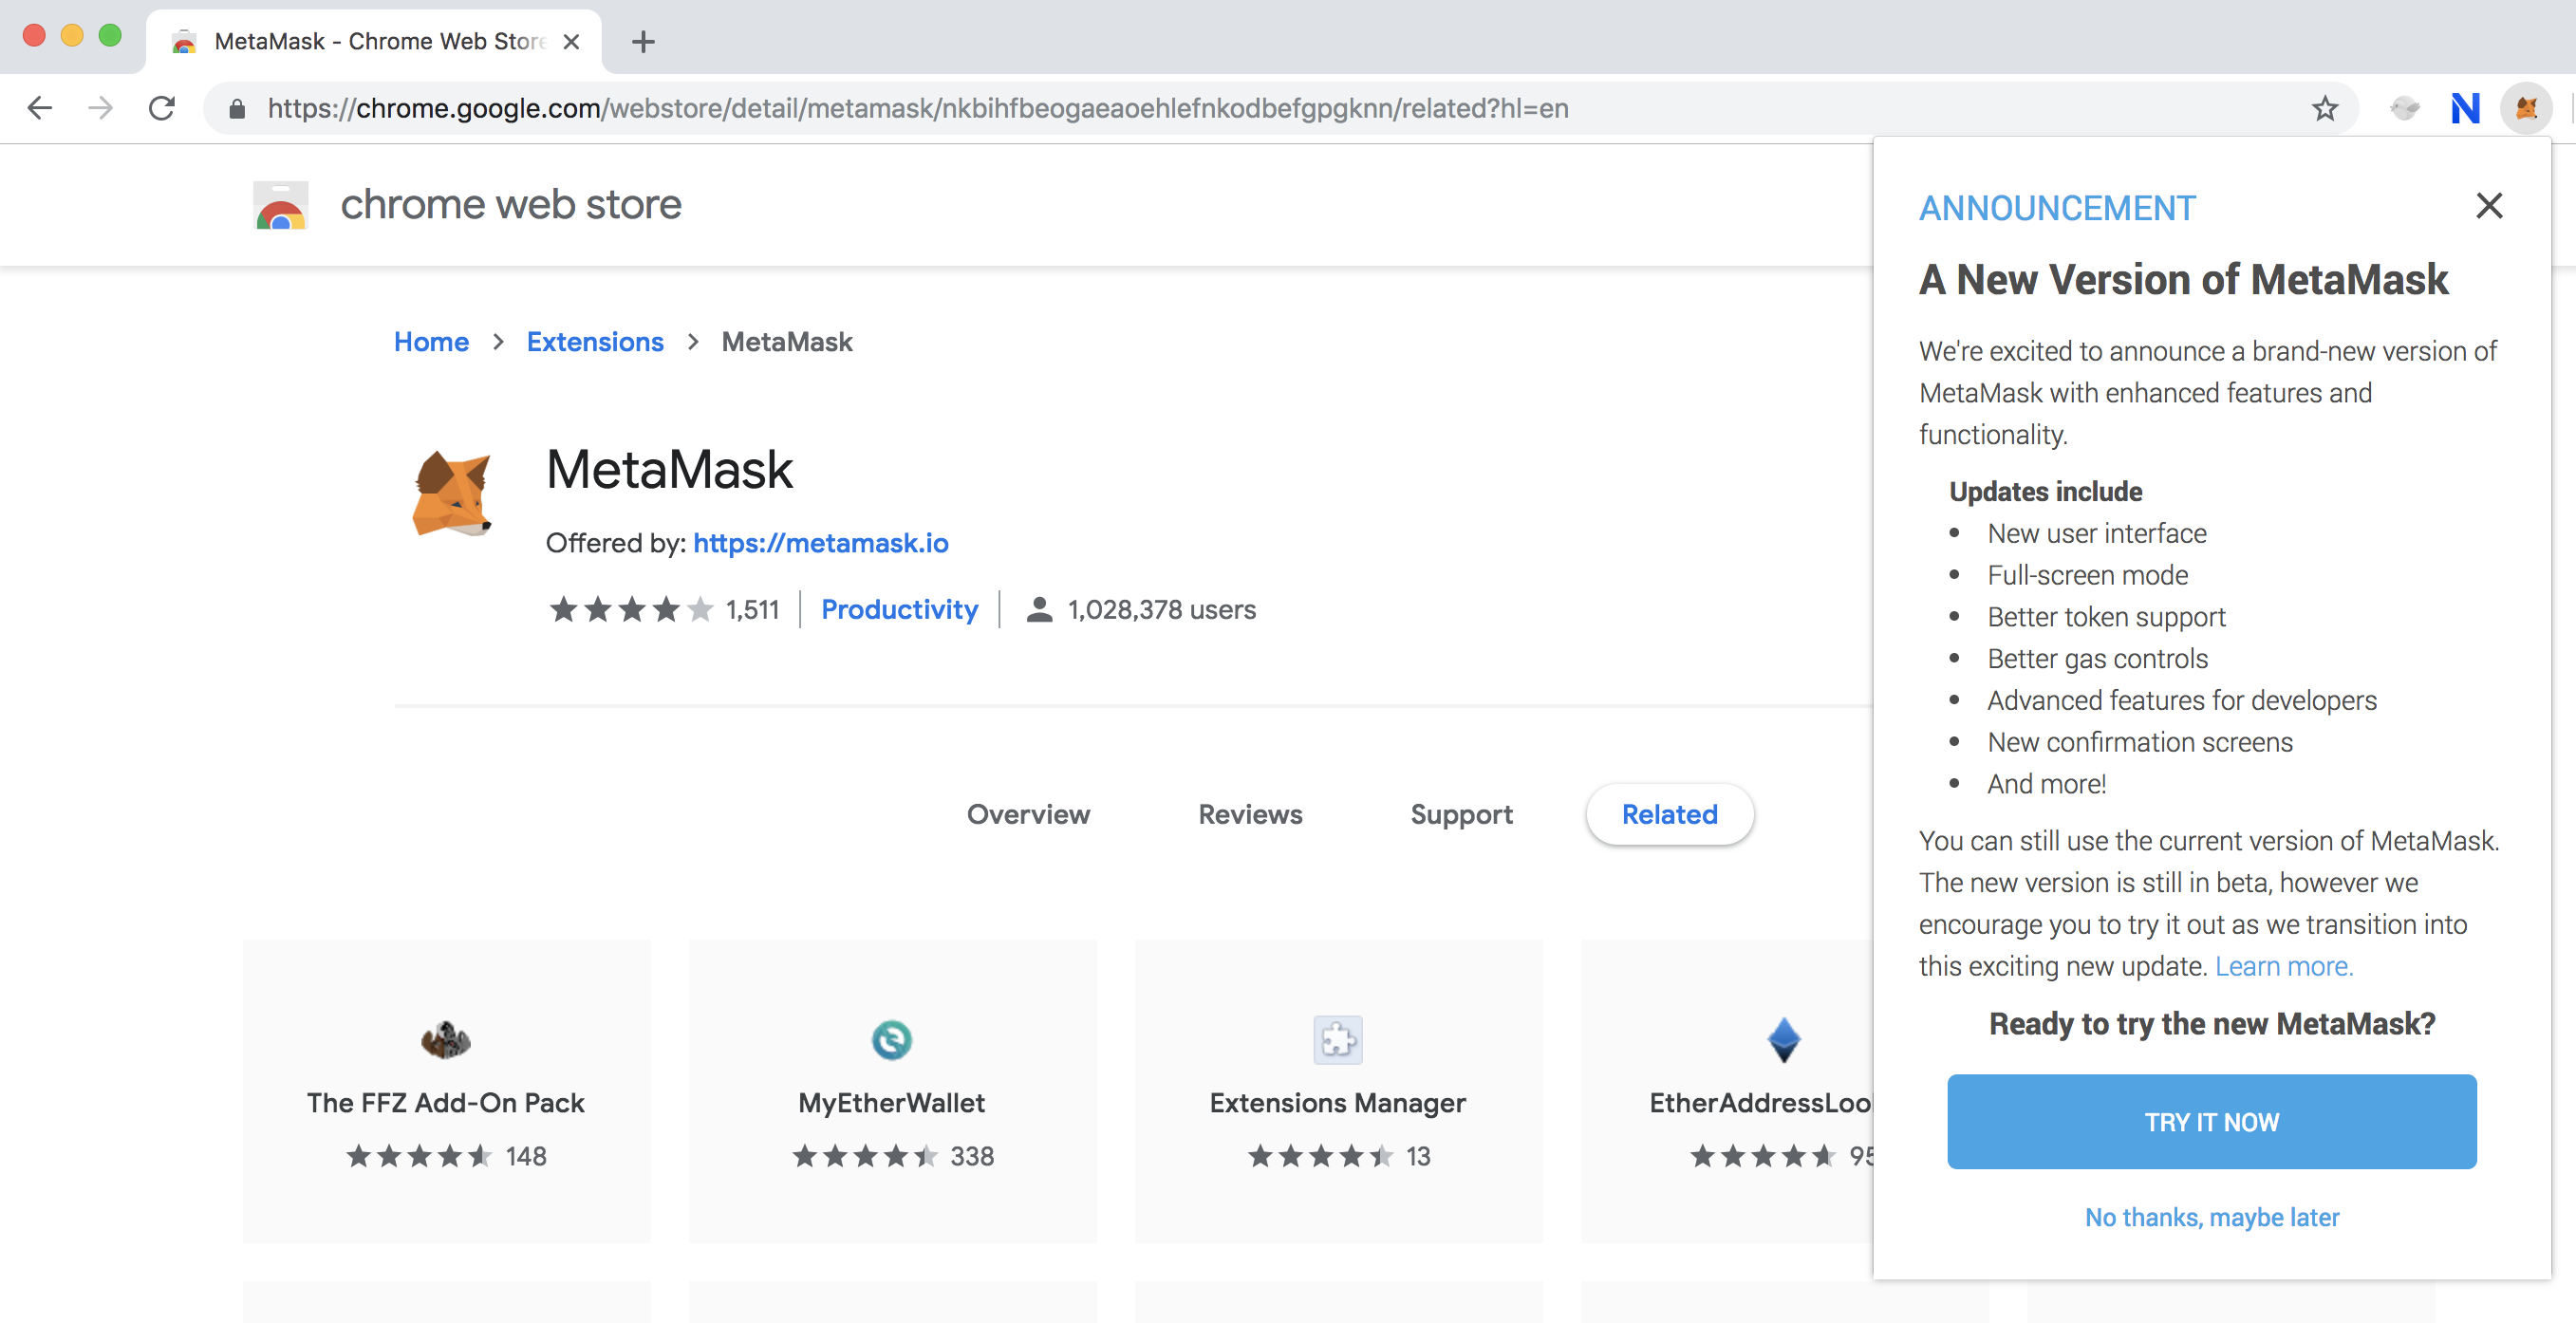Click the Extensions Manager puzzle icon
This screenshot has height=1323, width=2576.
coord(1338,1040)
